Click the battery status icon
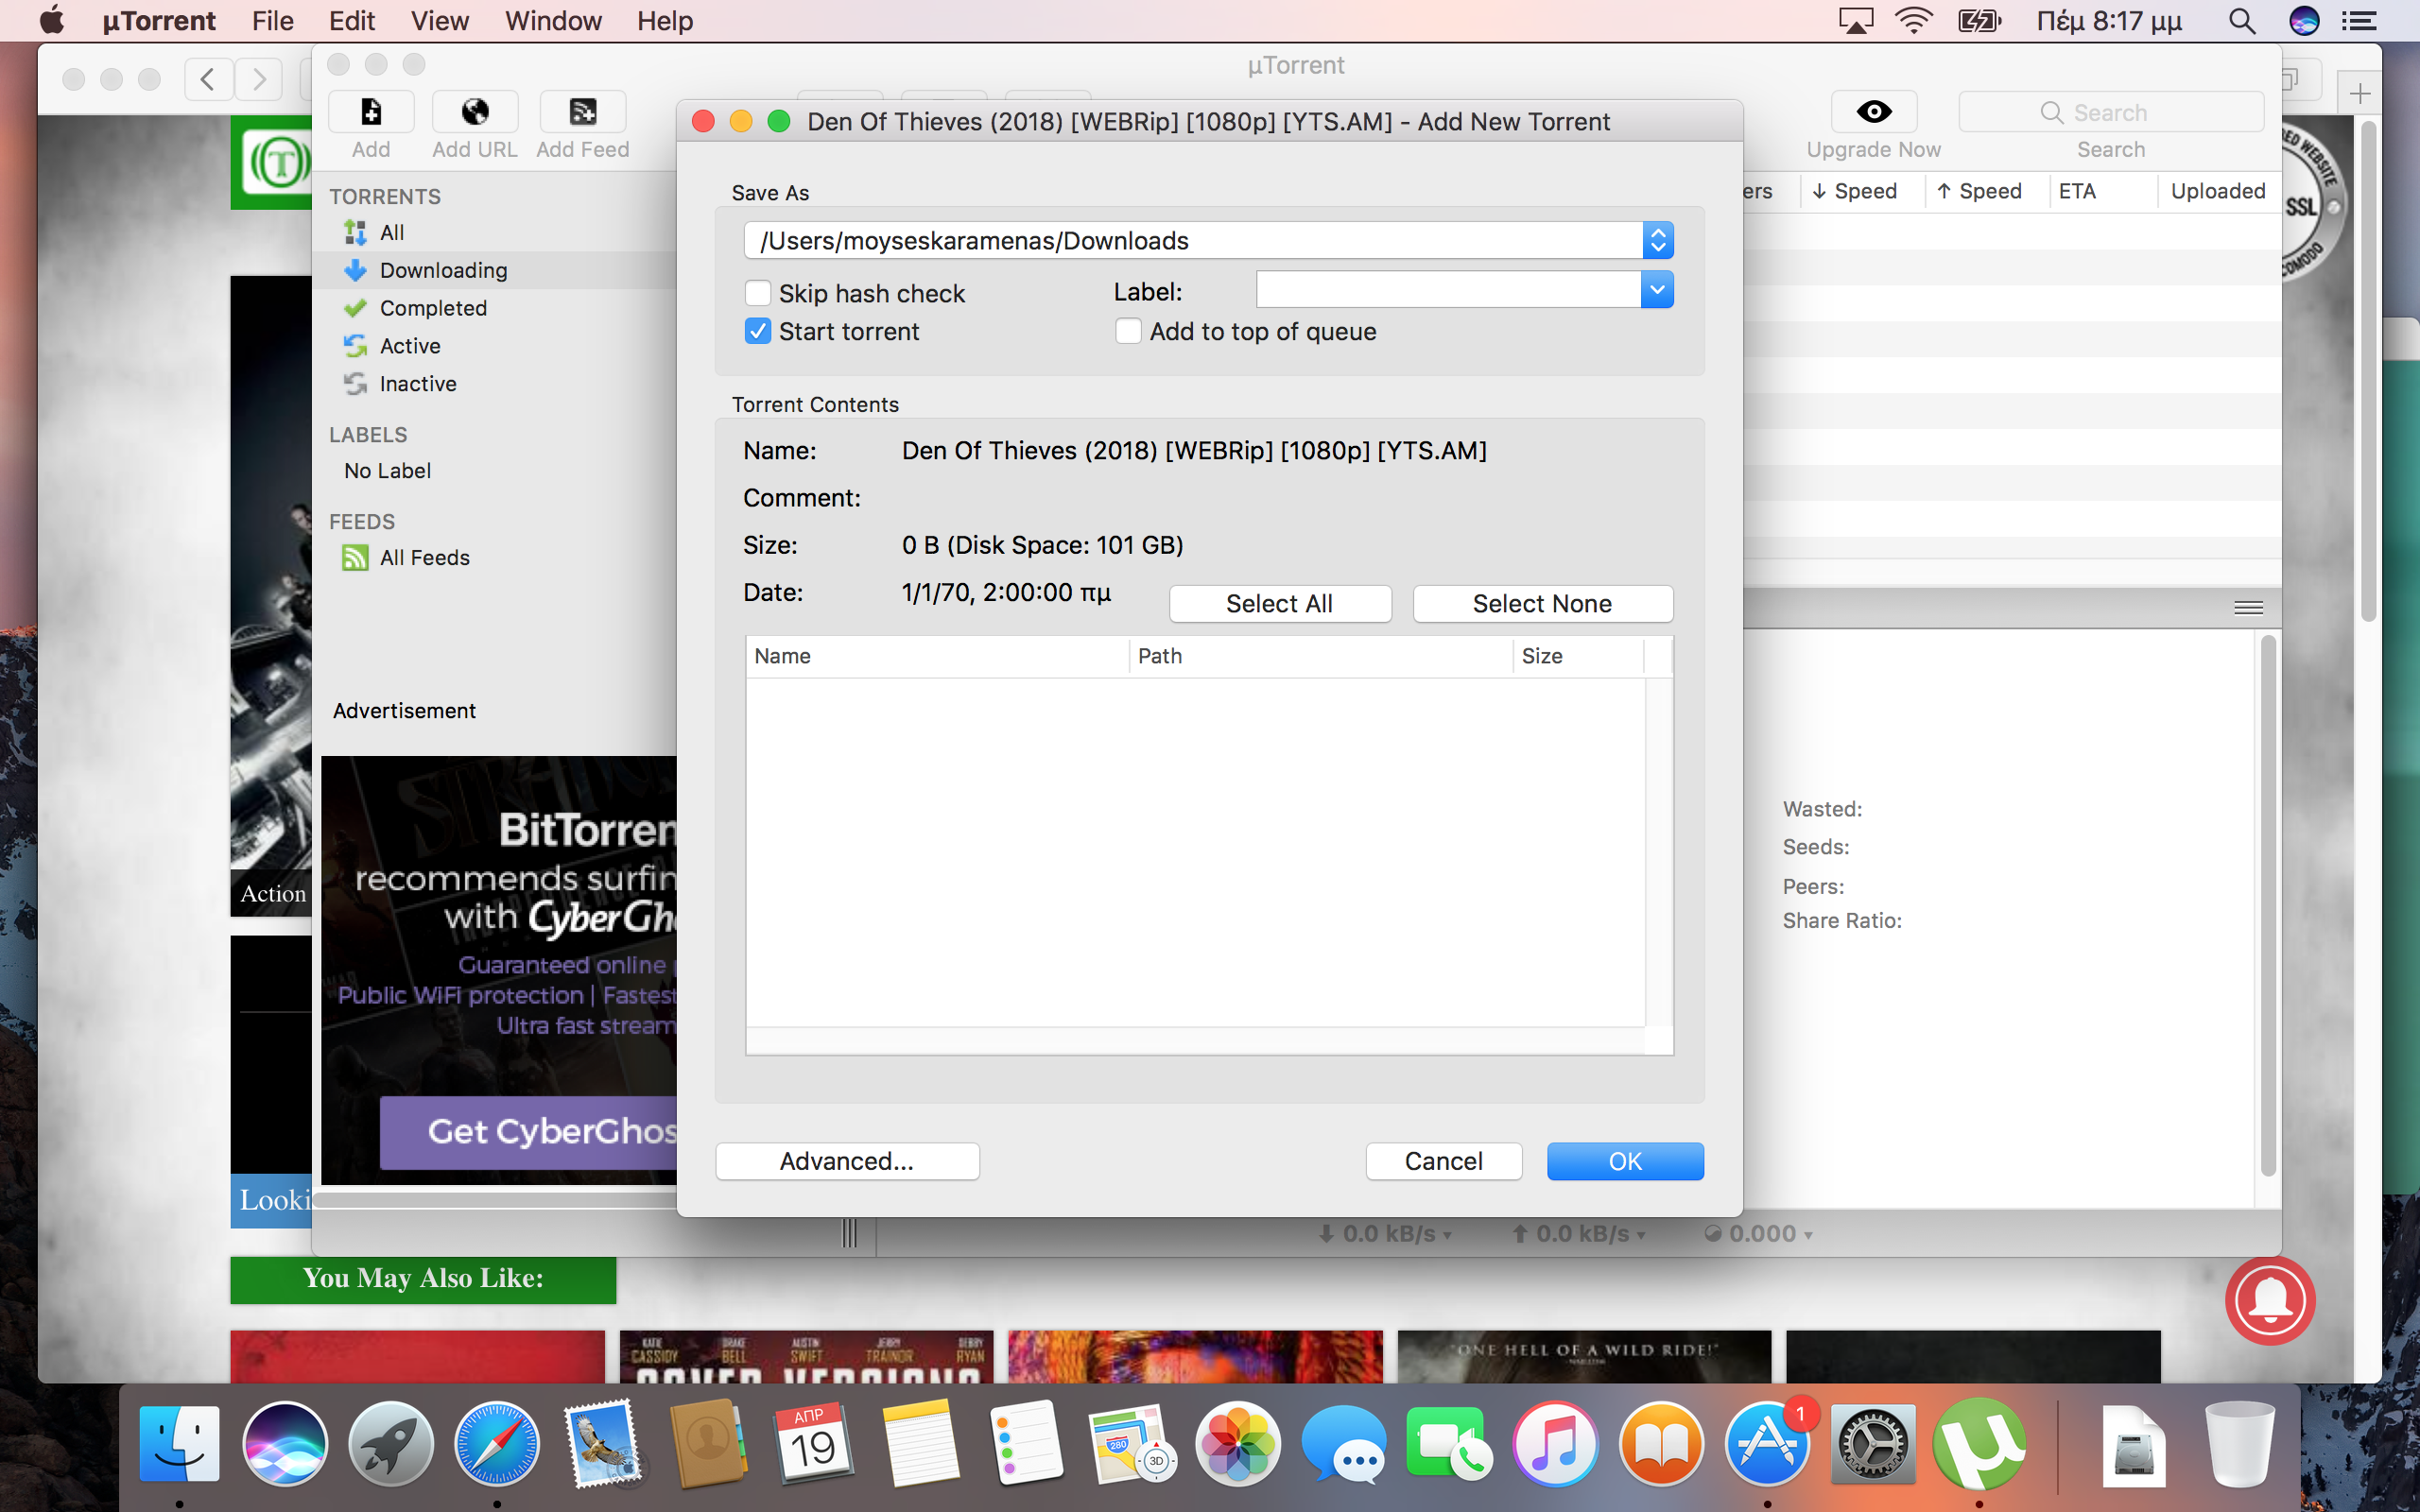The image size is (2420, 1512). [x=1980, y=21]
